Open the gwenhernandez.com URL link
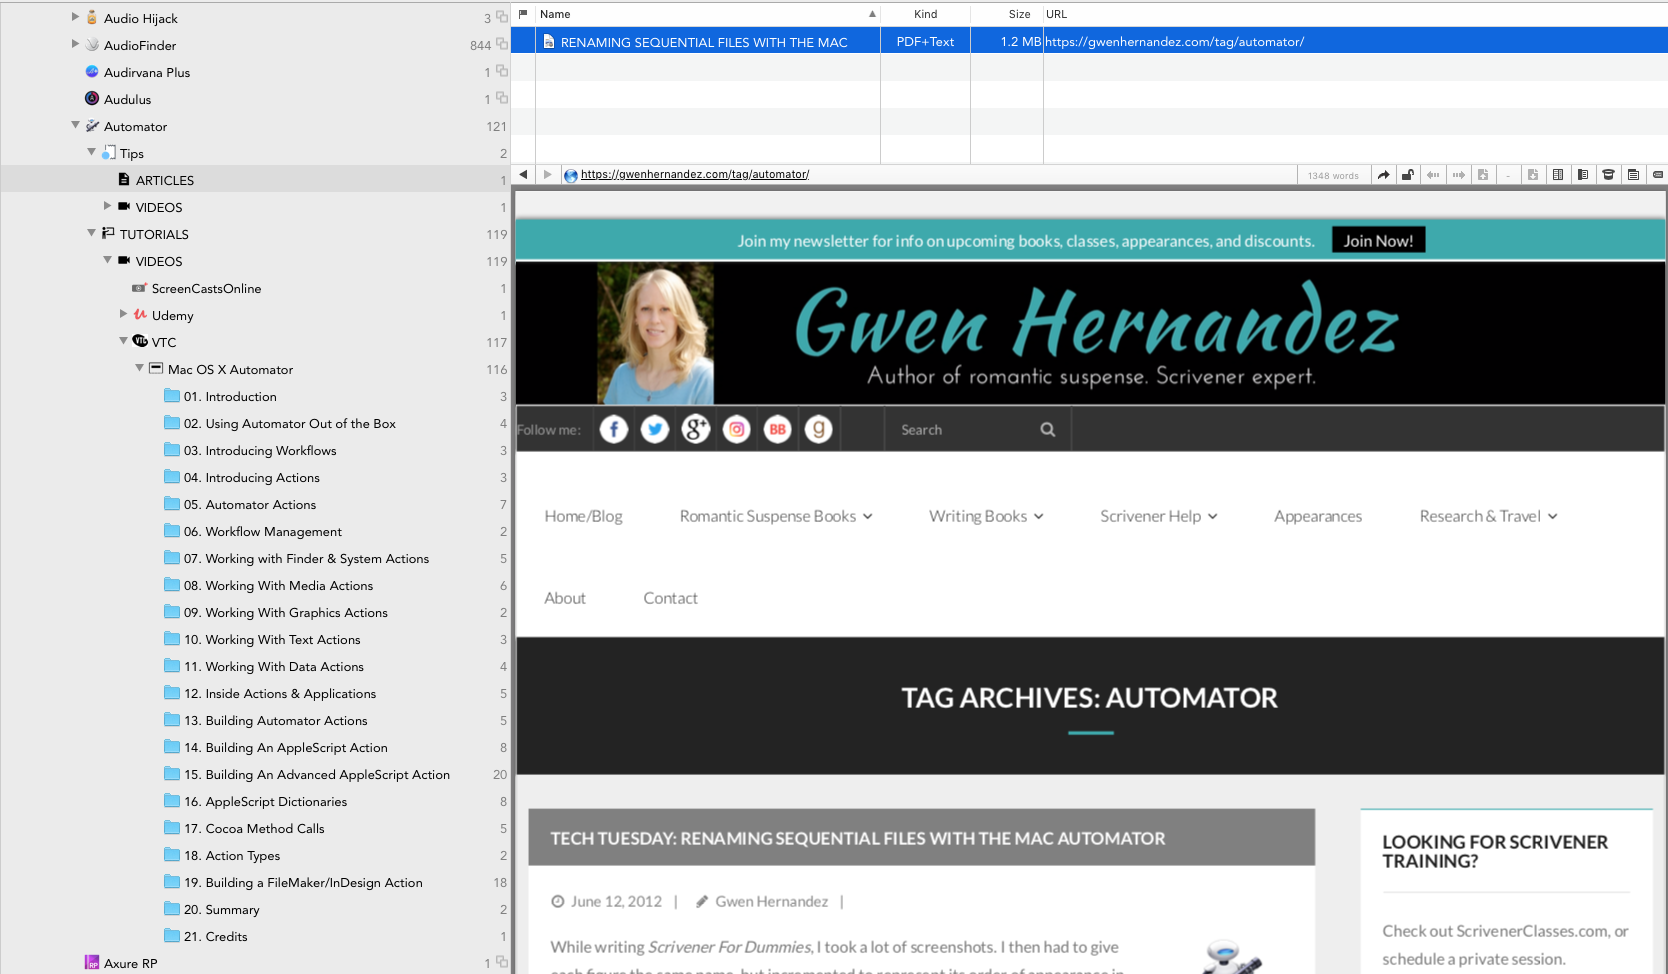This screenshot has height=974, width=1668. pyautogui.click(x=694, y=174)
